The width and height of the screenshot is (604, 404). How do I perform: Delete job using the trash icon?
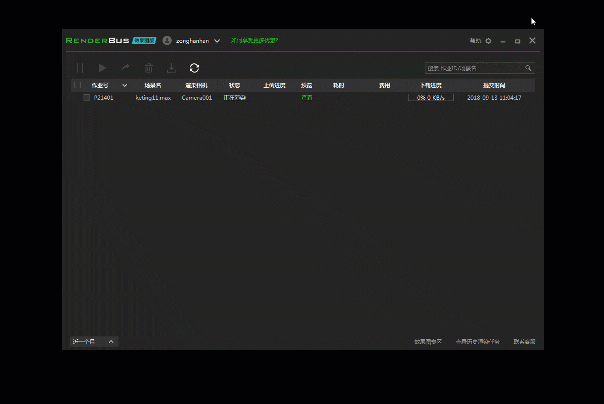click(x=149, y=68)
